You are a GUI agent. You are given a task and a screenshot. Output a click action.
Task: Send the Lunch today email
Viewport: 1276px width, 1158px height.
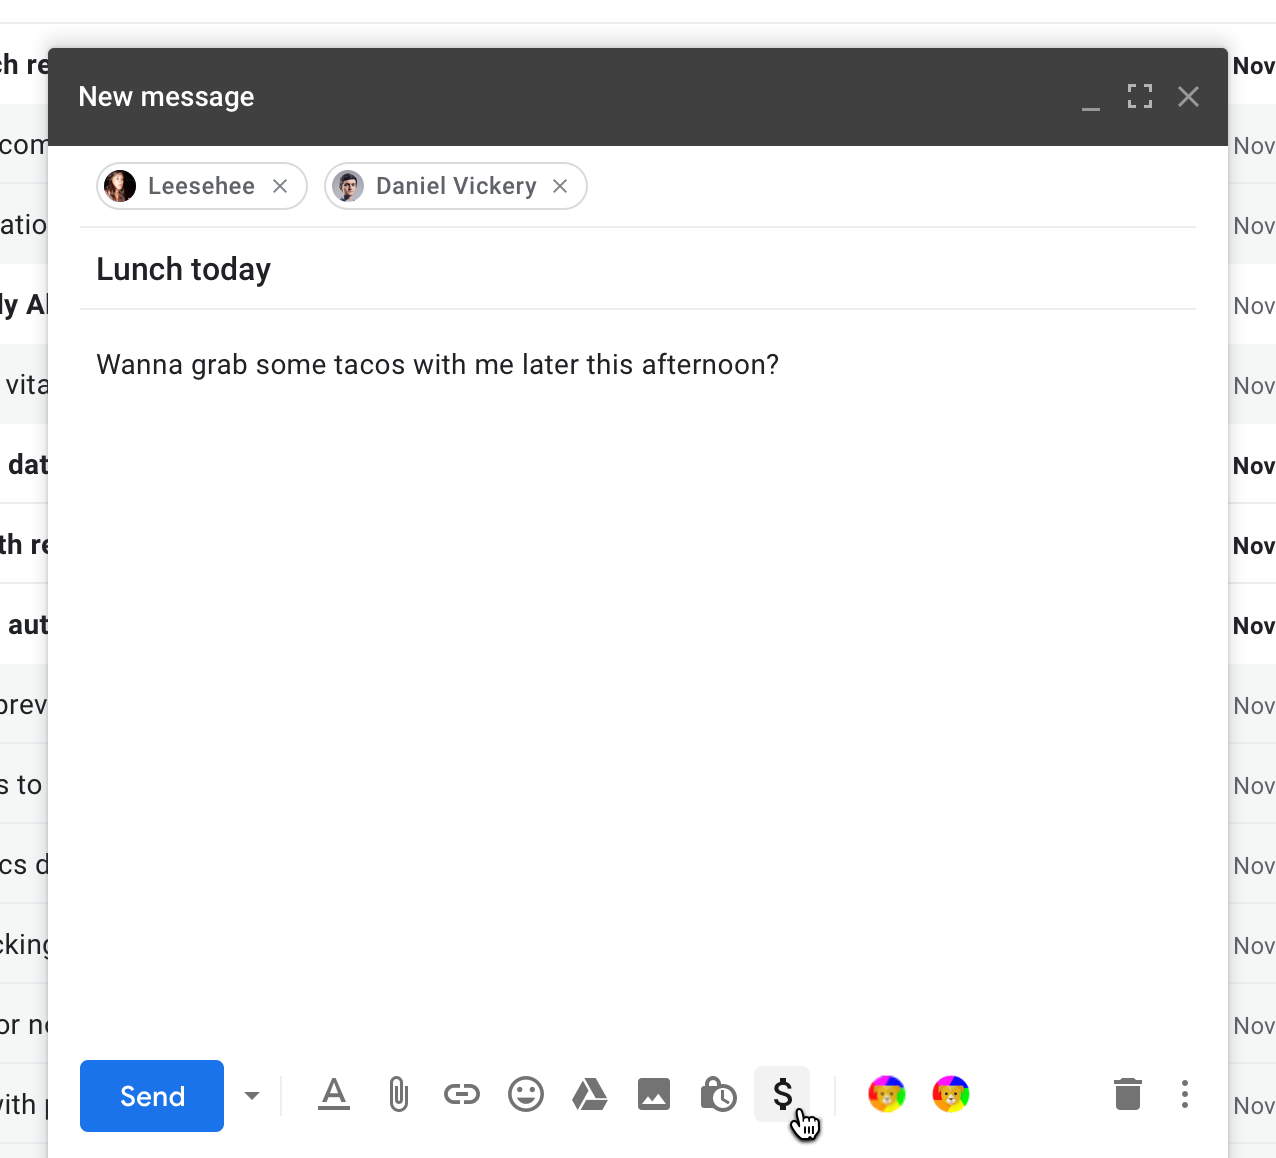(151, 1095)
